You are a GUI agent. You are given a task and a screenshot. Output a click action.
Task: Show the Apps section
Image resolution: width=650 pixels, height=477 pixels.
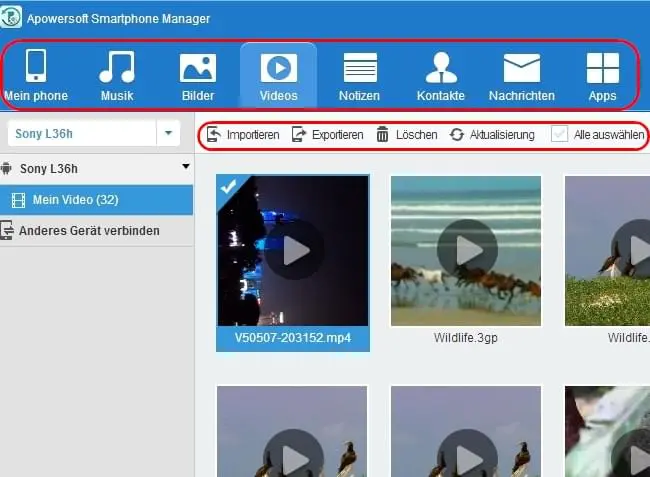point(602,77)
